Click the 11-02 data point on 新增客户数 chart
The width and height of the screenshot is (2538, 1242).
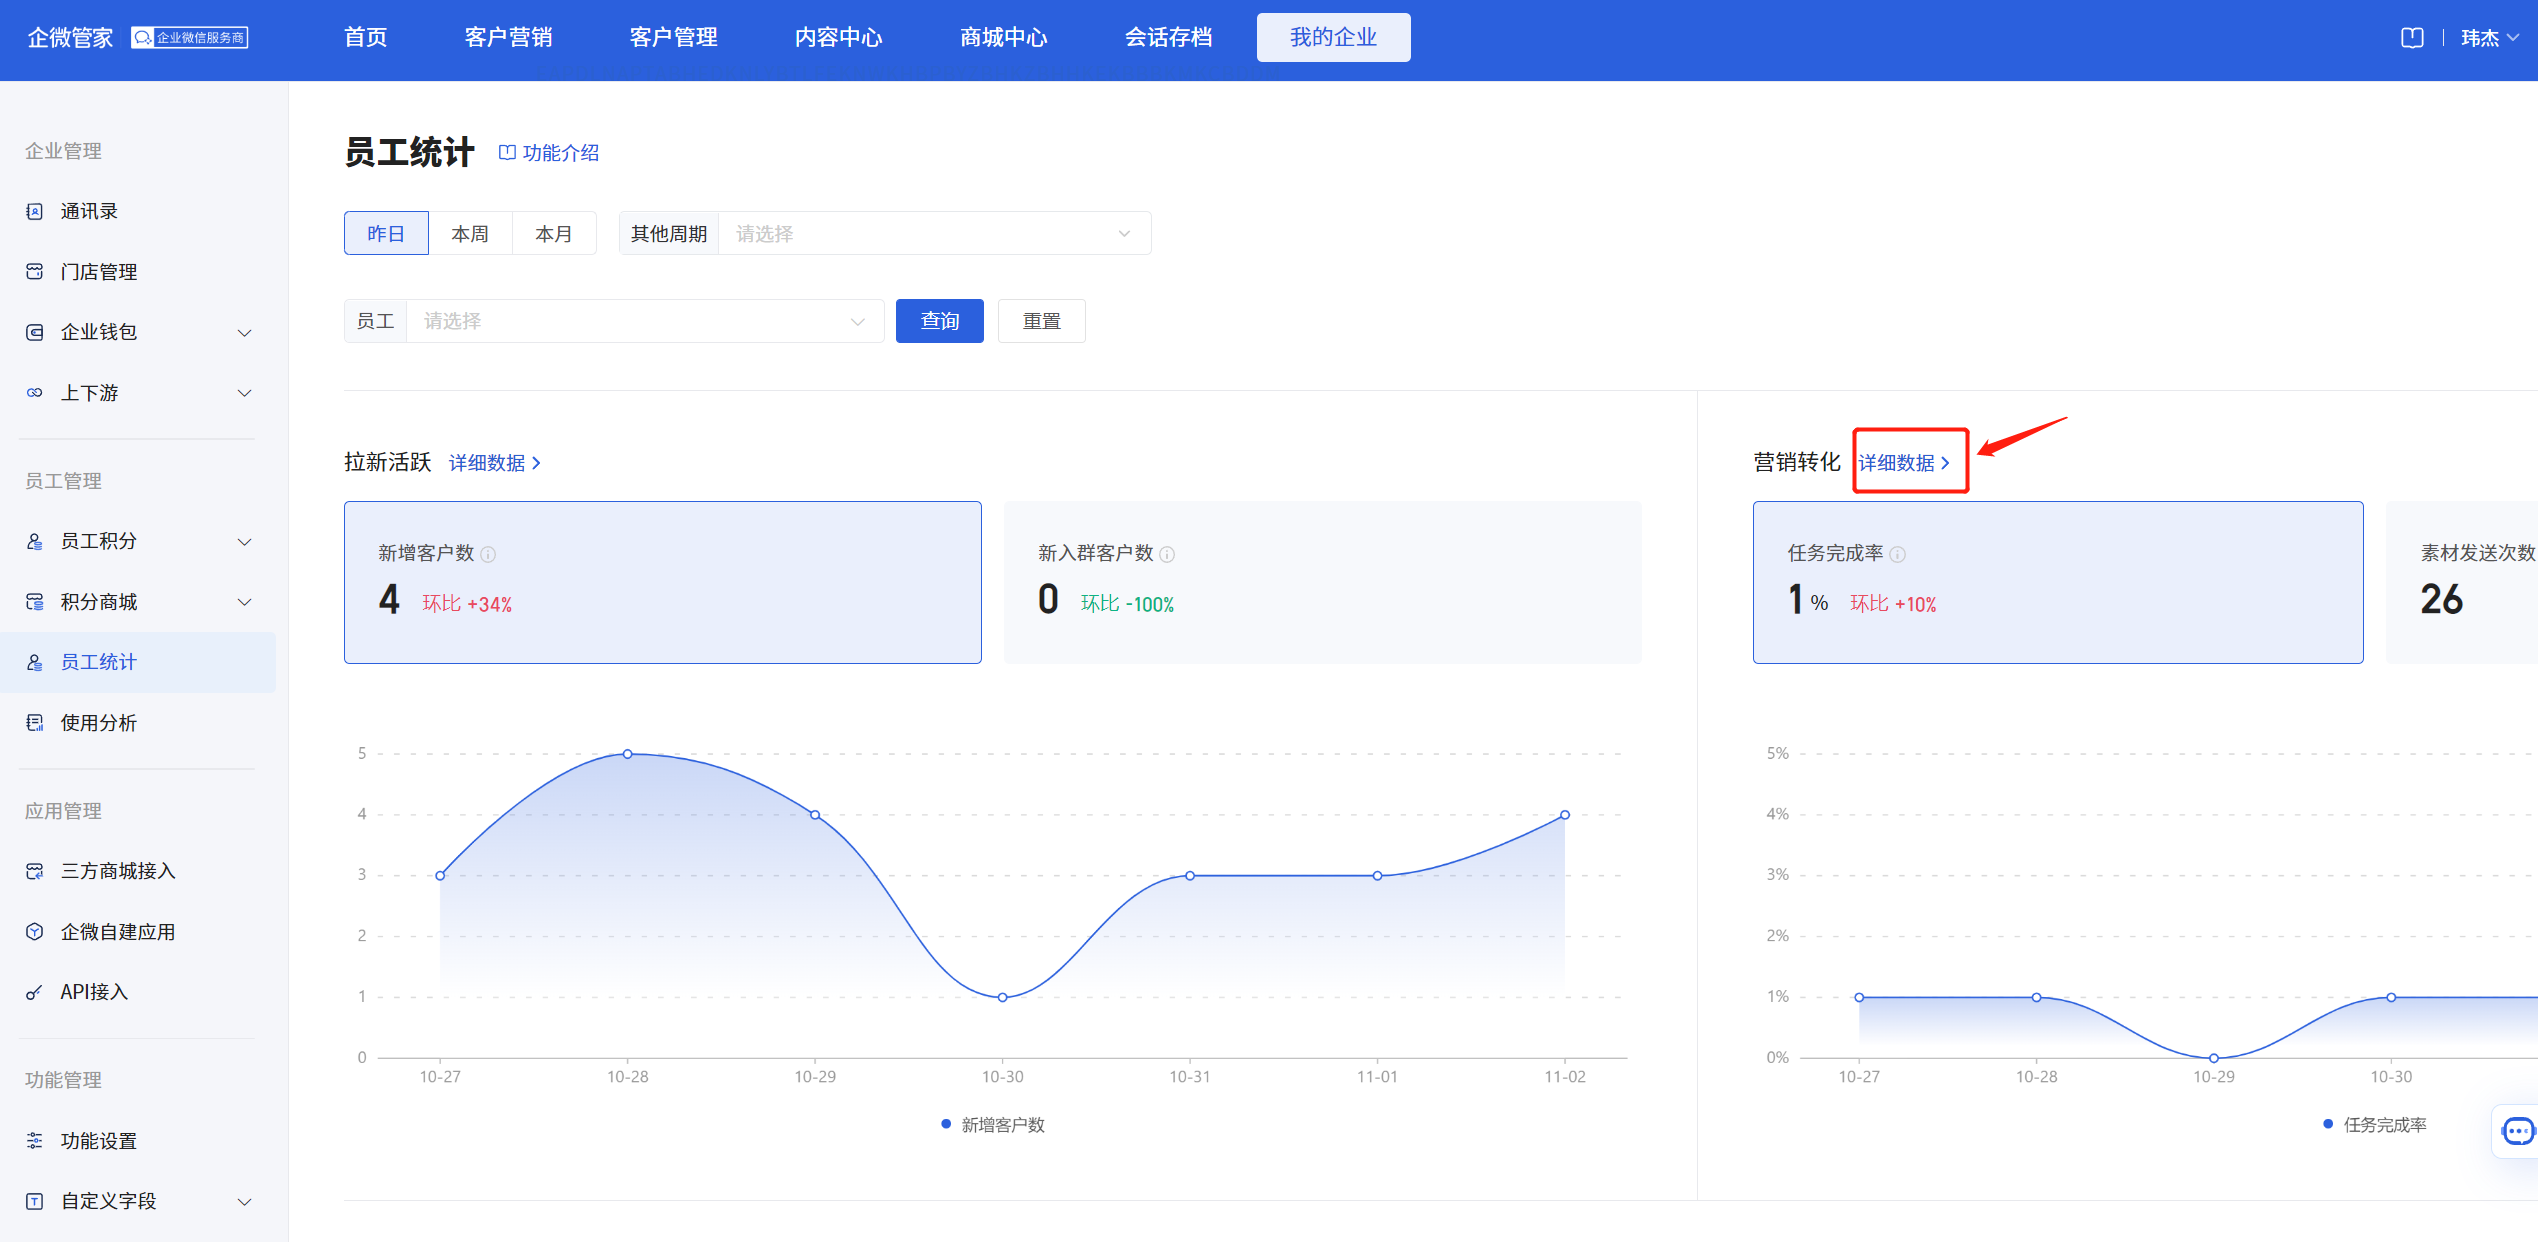(1565, 815)
